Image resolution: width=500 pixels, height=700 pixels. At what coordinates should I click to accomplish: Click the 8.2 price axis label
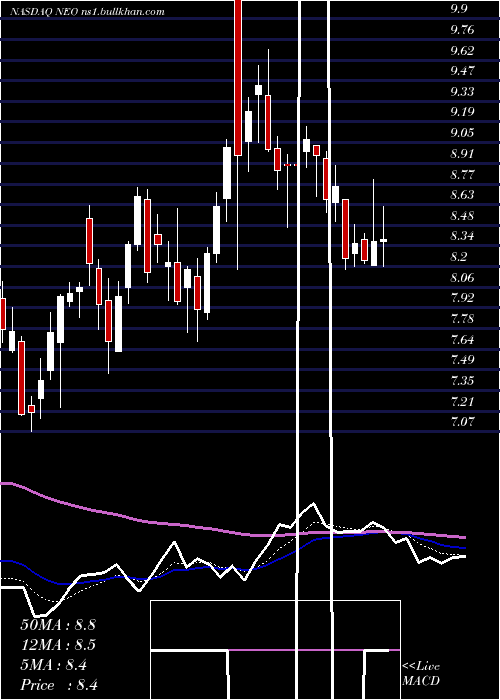tap(459, 257)
